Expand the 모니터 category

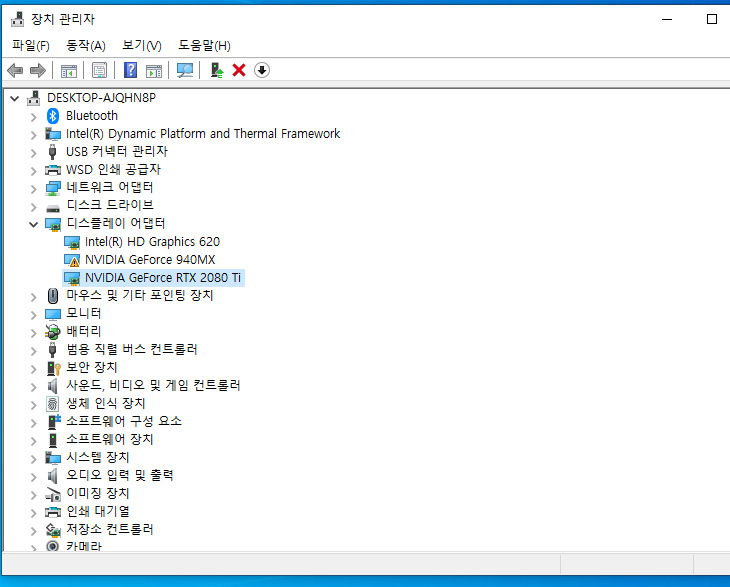click(33, 315)
